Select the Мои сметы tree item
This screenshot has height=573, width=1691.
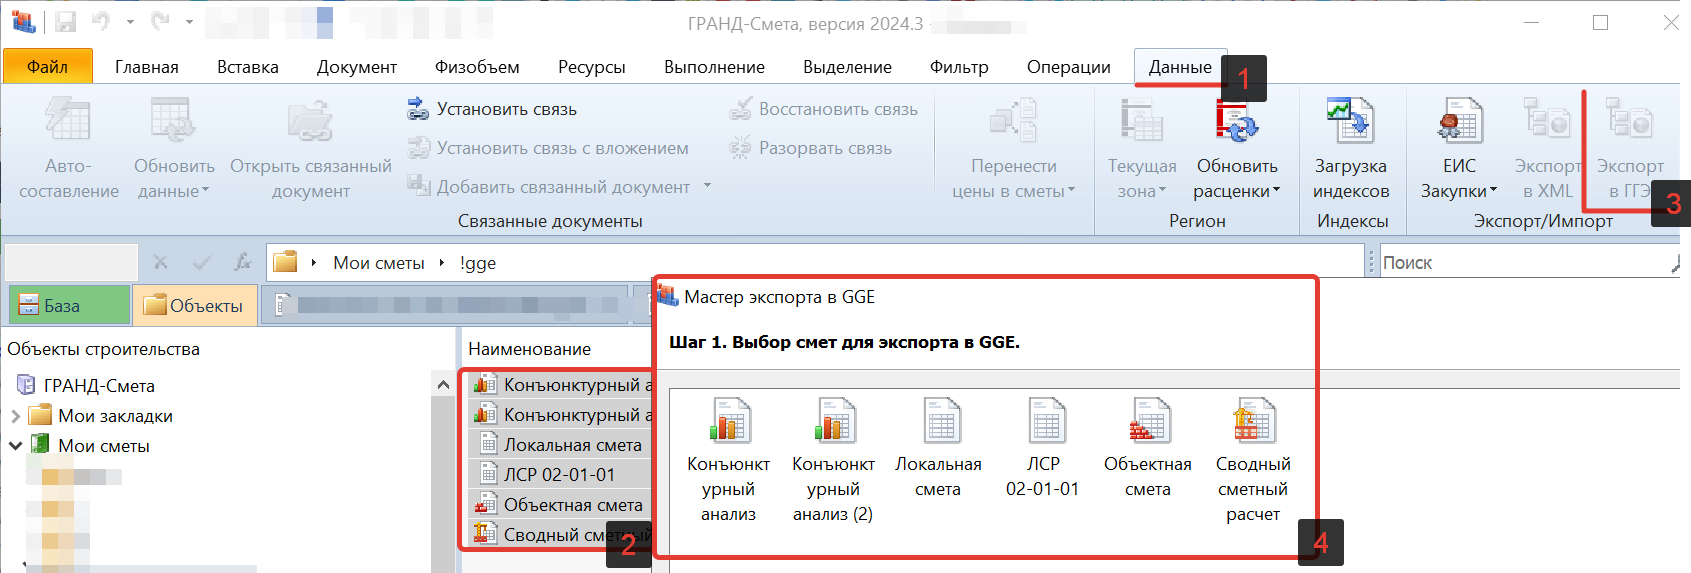pyautogui.click(x=104, y=446)
